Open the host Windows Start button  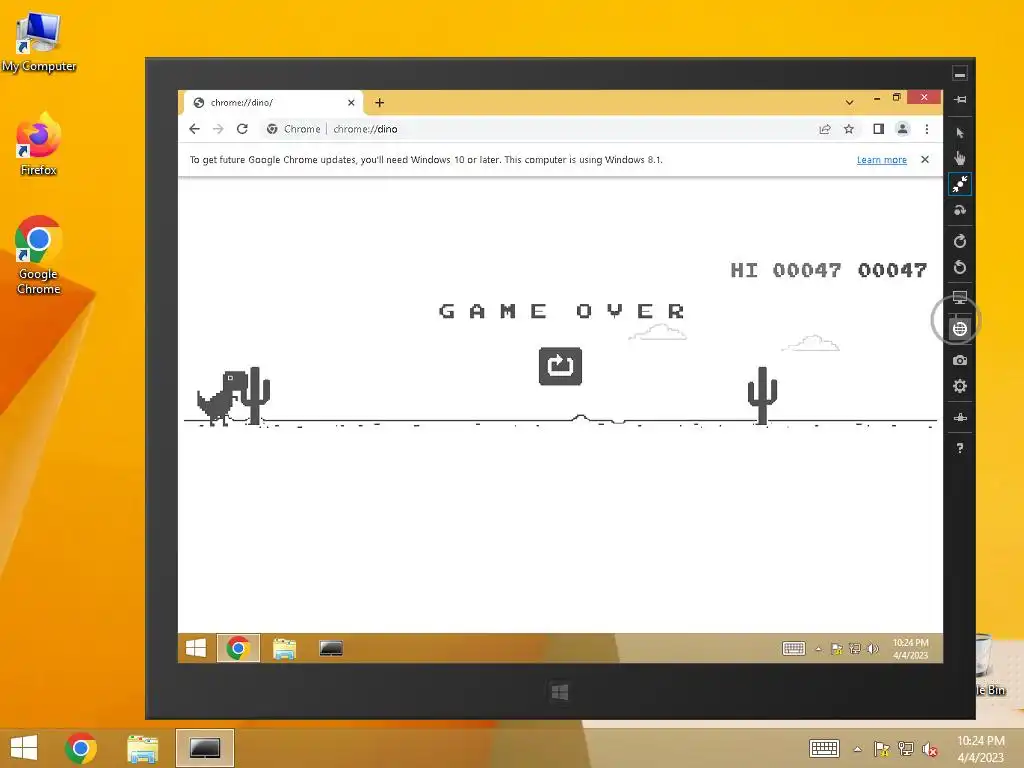[x=24, y=748]
